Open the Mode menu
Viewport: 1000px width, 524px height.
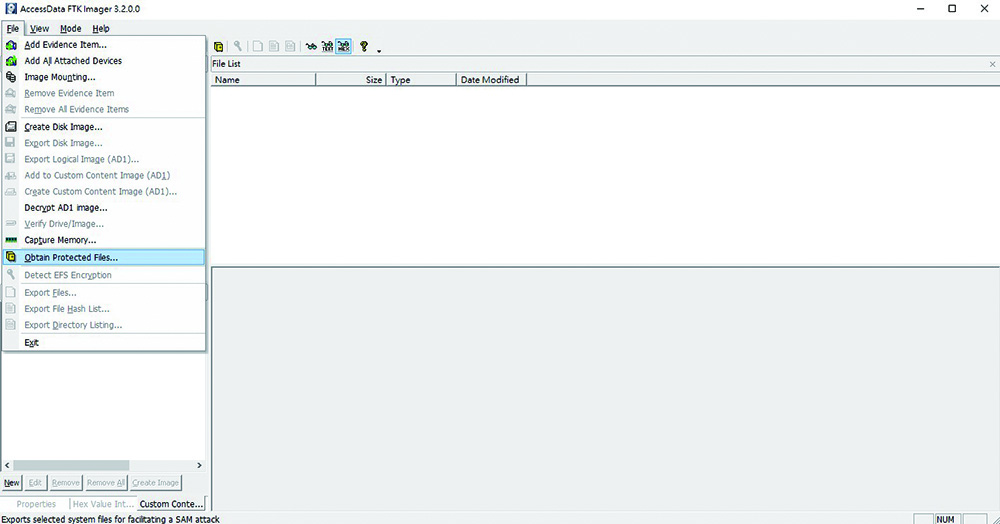pos(70,29)
